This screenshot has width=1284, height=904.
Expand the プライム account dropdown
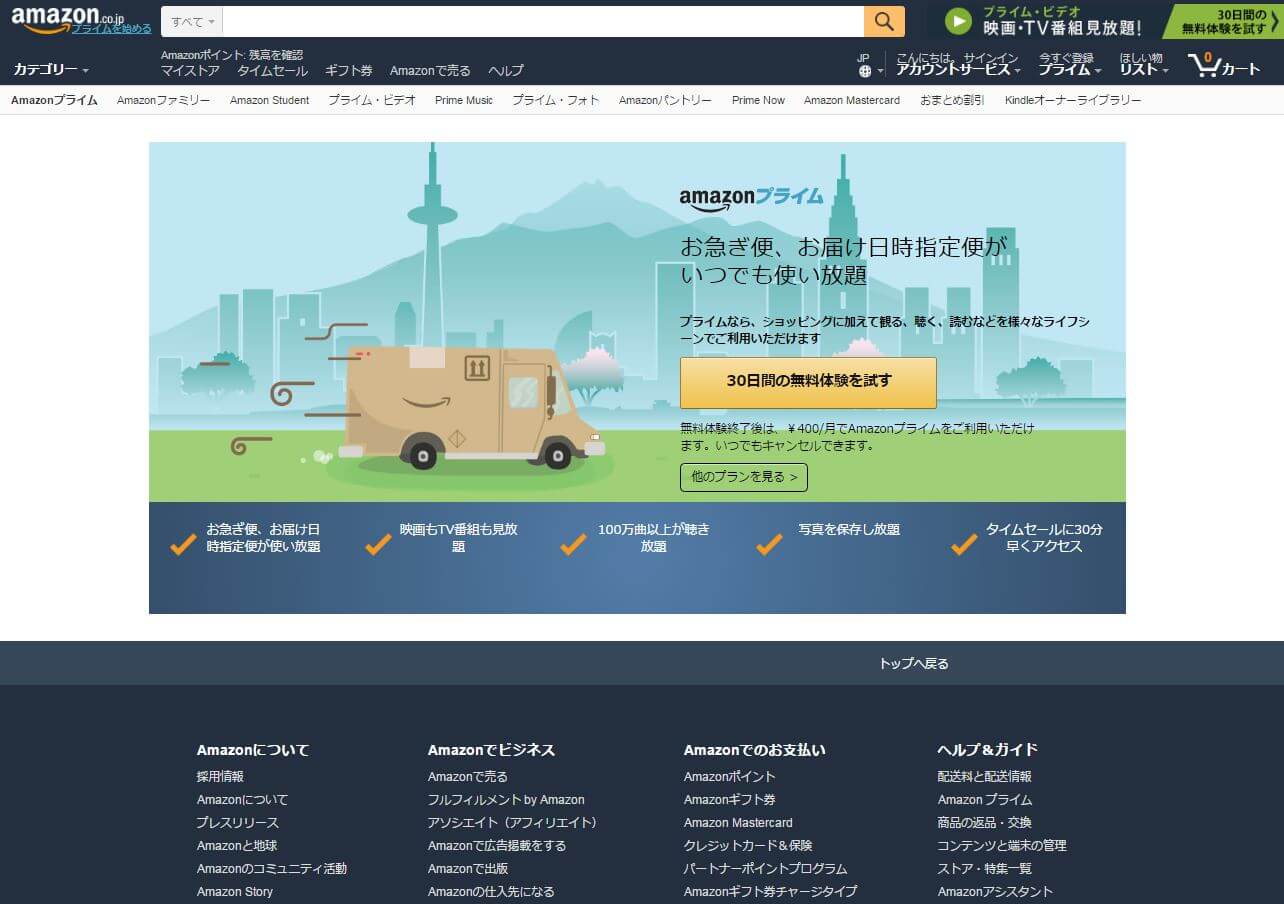click(x=1069, y=69)
